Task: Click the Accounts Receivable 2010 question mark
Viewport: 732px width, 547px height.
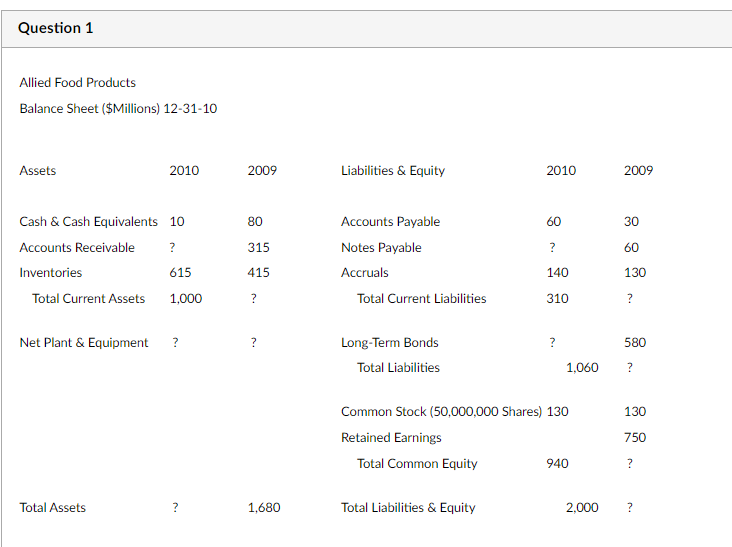Action: click(172, 247)
